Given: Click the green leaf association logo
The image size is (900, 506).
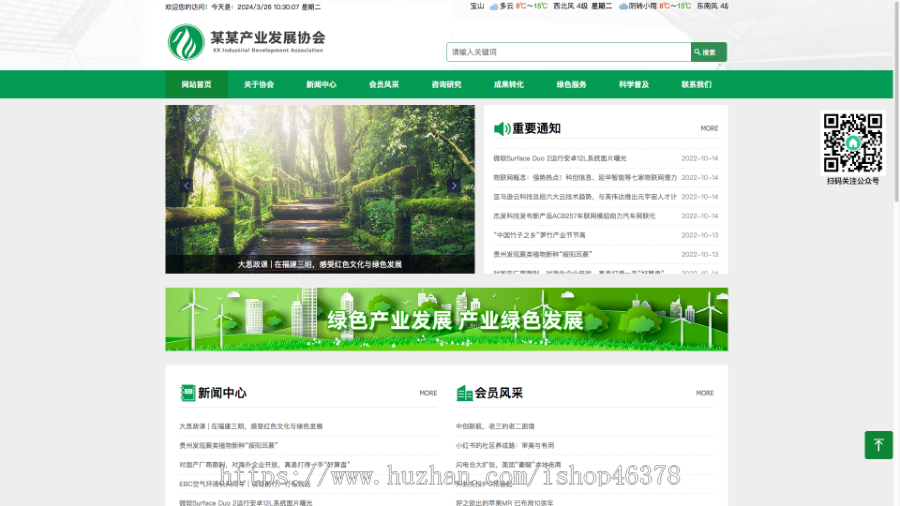Looking at the screenshot, I should [186, 42].
